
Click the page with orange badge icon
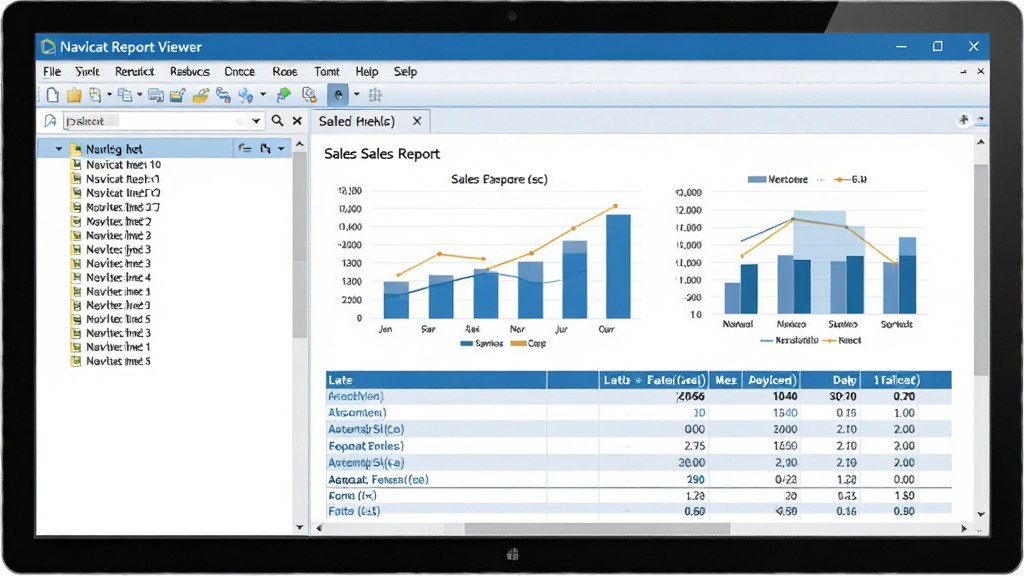(x=309, y=95)
